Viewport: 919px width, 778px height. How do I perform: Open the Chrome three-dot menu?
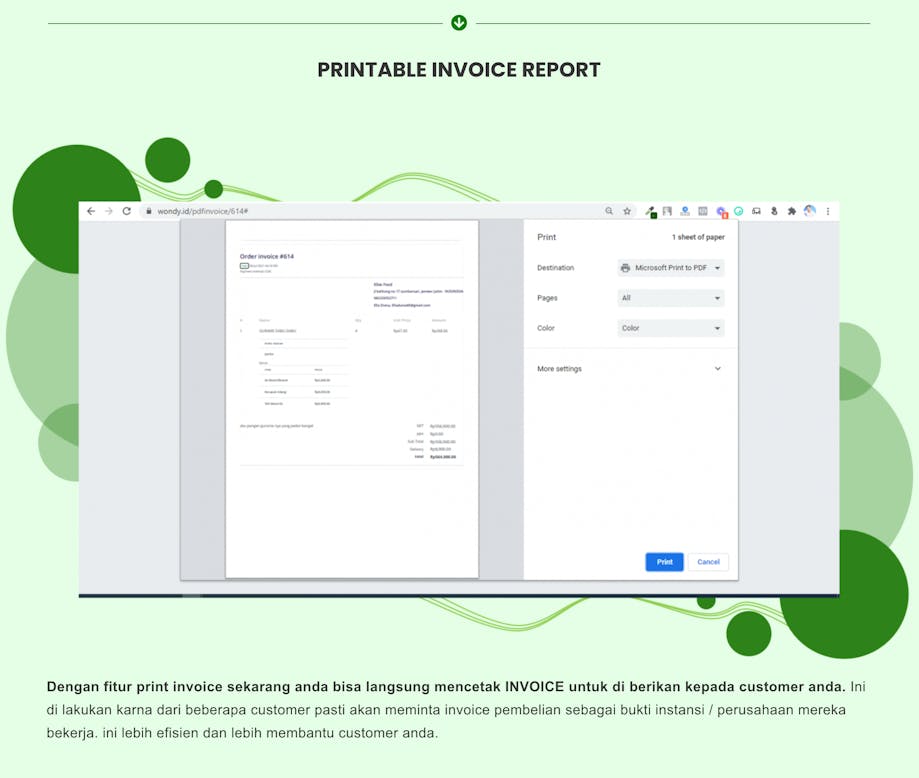click(828, 211)
